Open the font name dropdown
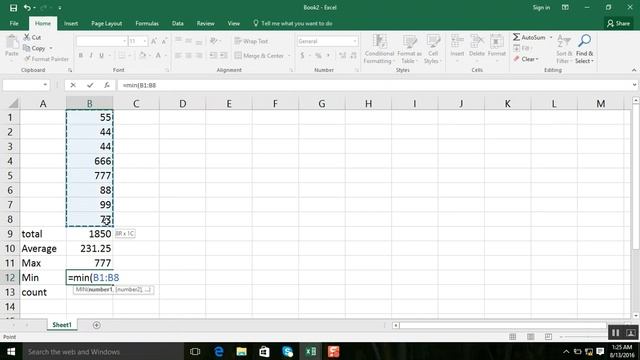Image resolution: width=640 pixels, height=360 pixels. click(124, 41)
